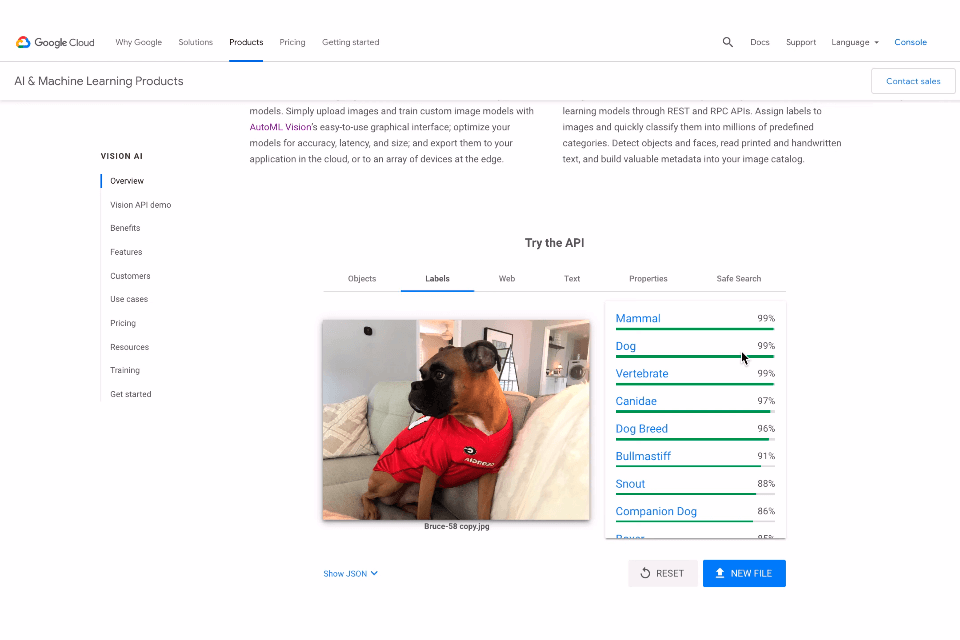960x640 pixels.
Task: Click the Mammal label result
Action: [638, 318]
